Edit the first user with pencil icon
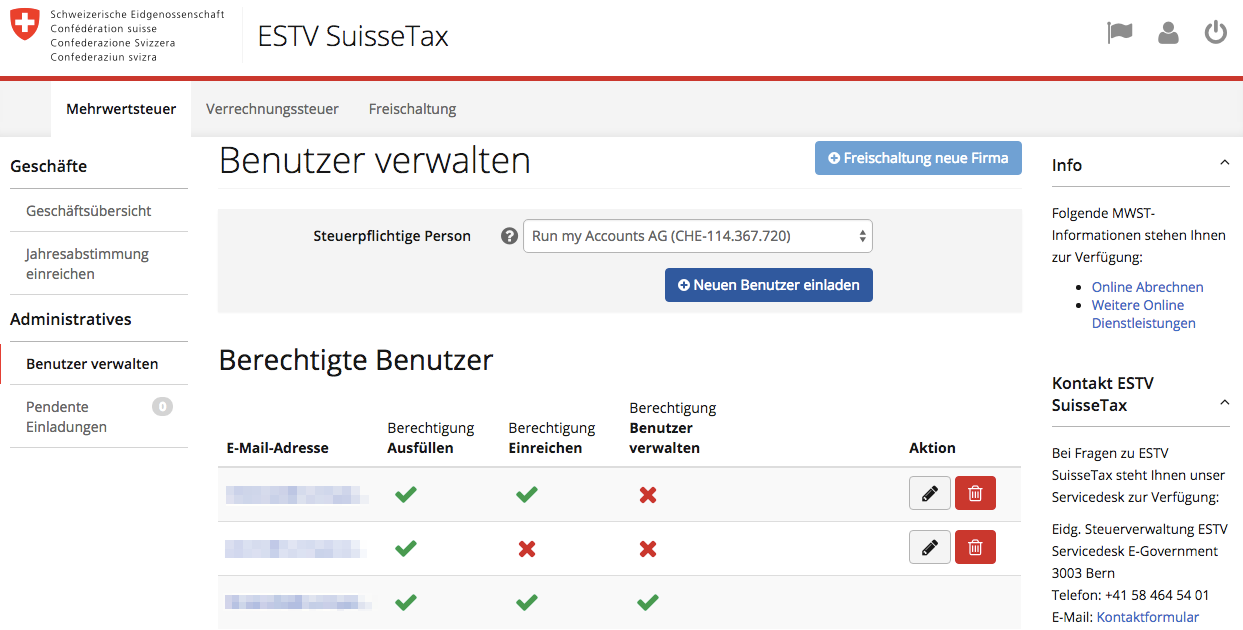This screenshot has width=1243, height=630. [930, 494]
